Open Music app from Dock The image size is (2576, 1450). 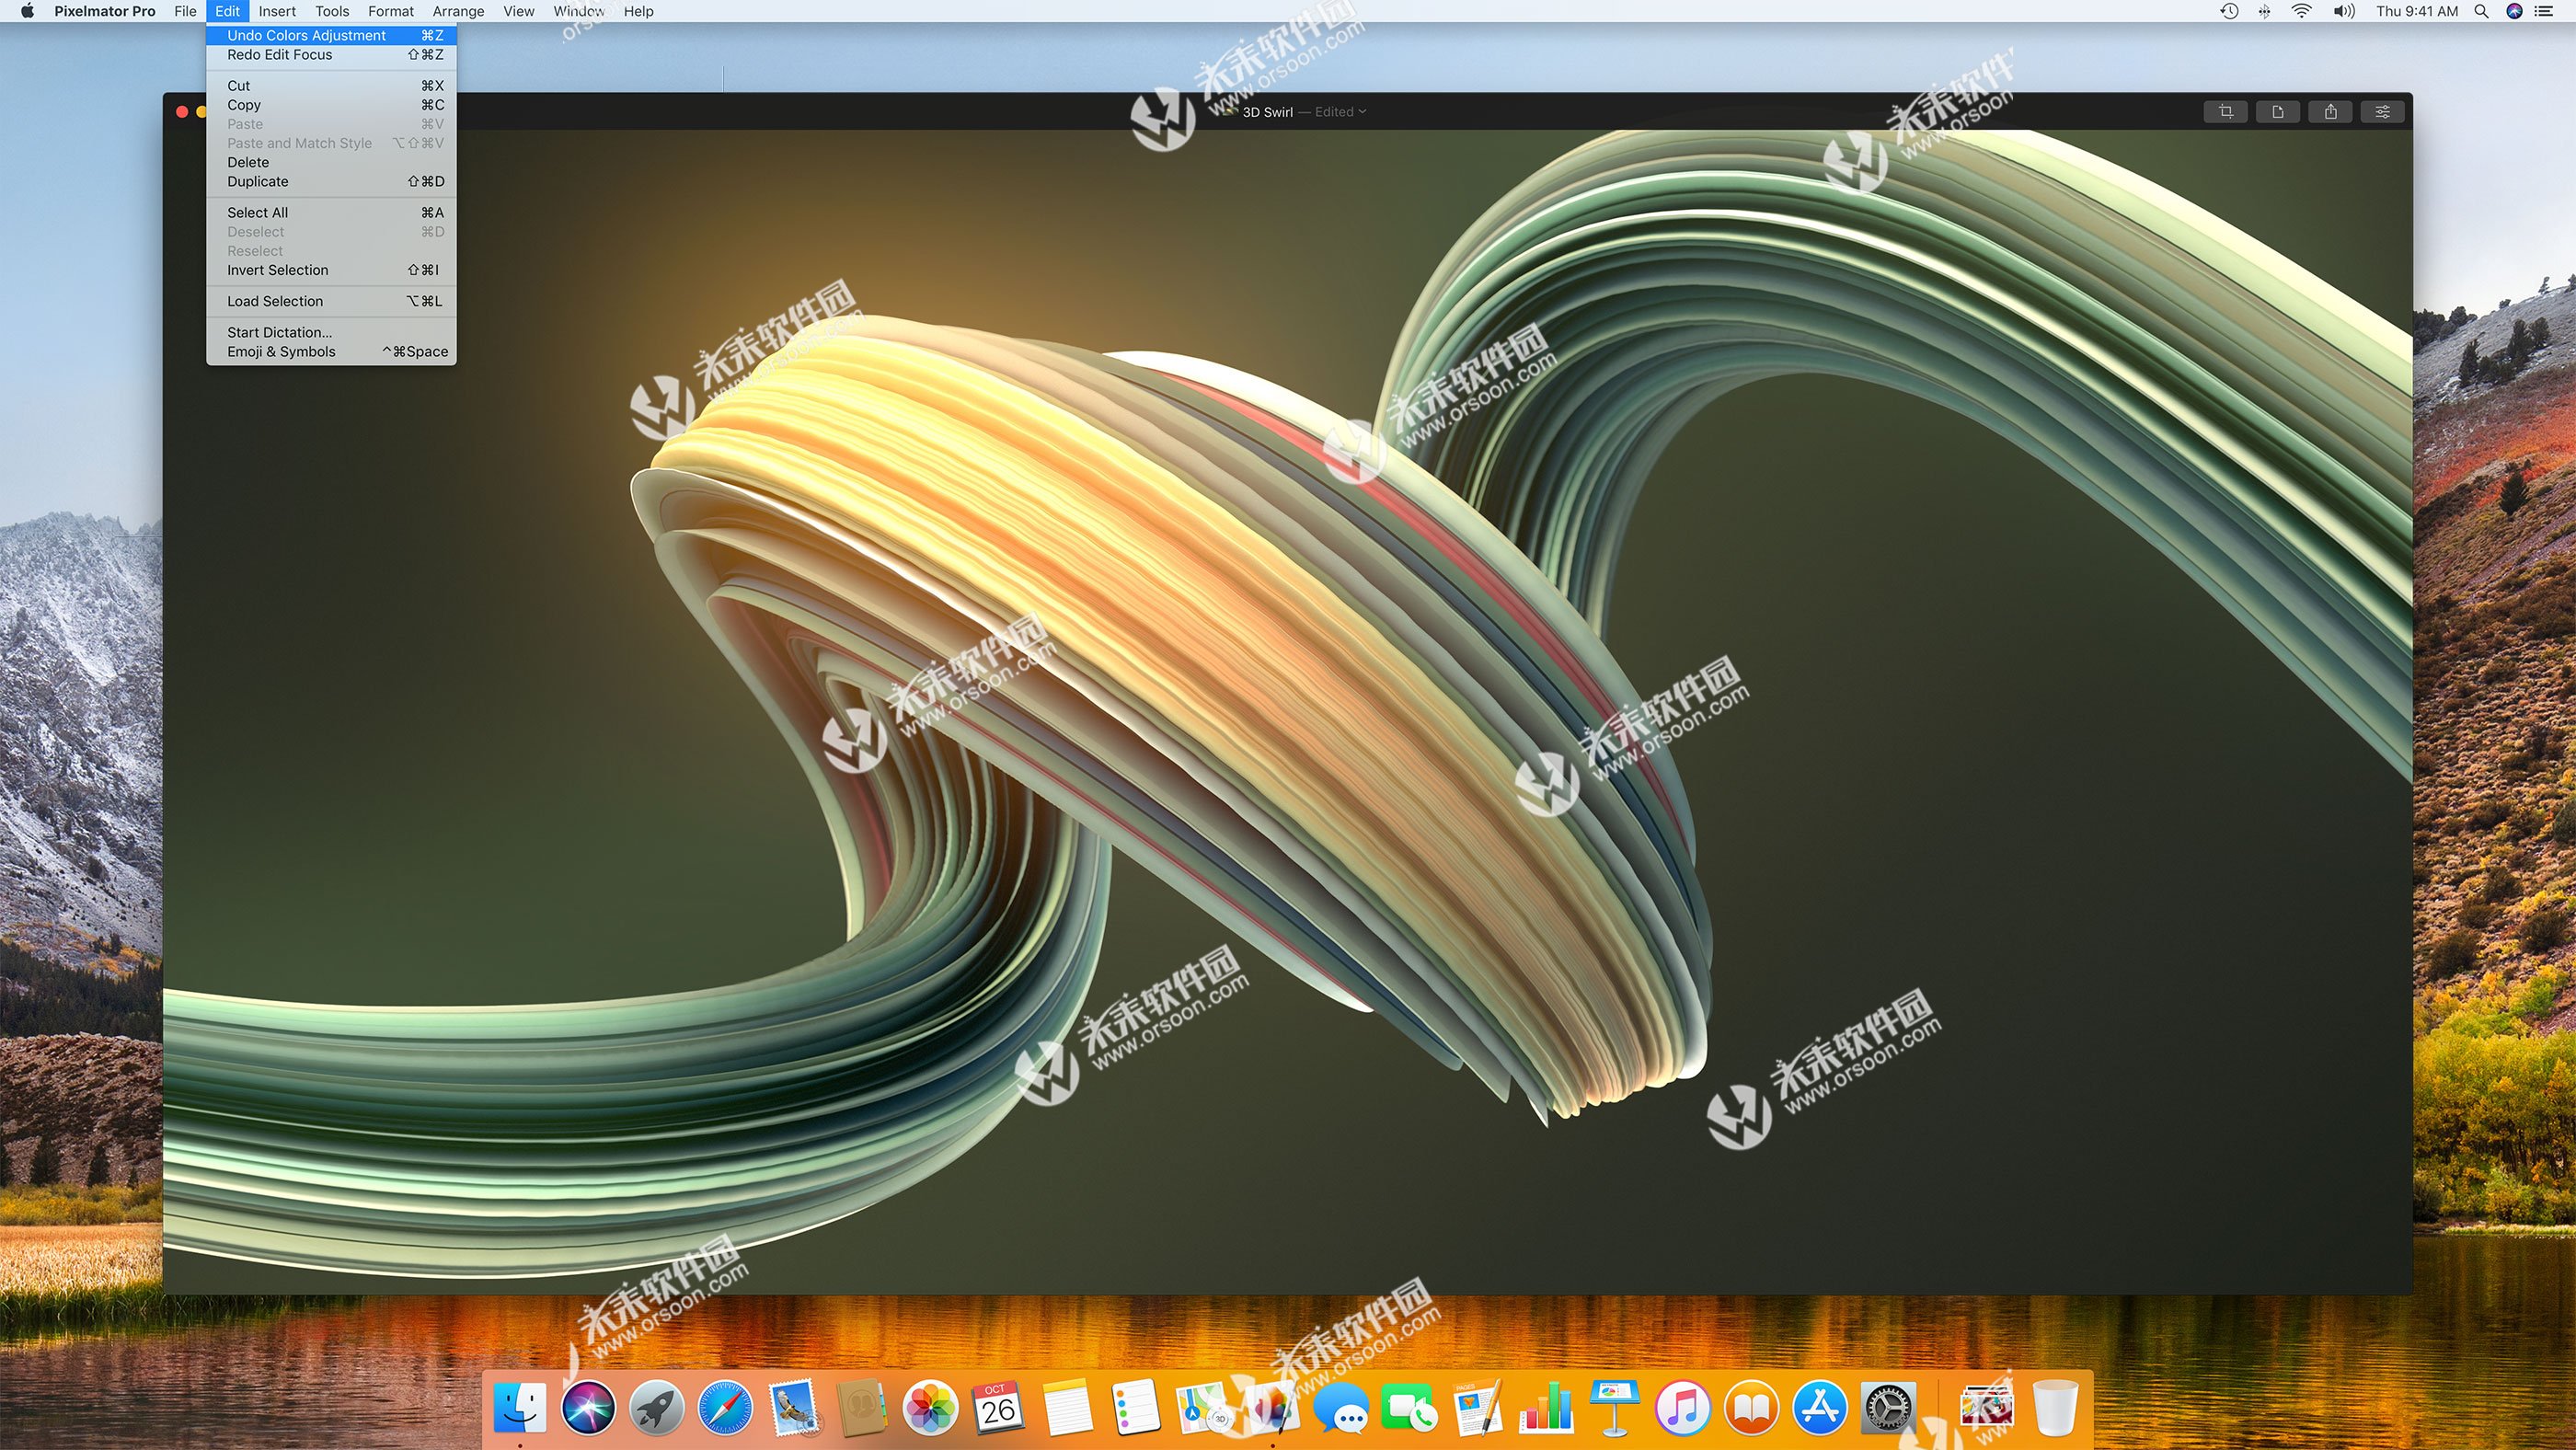click(1681, 1408)
